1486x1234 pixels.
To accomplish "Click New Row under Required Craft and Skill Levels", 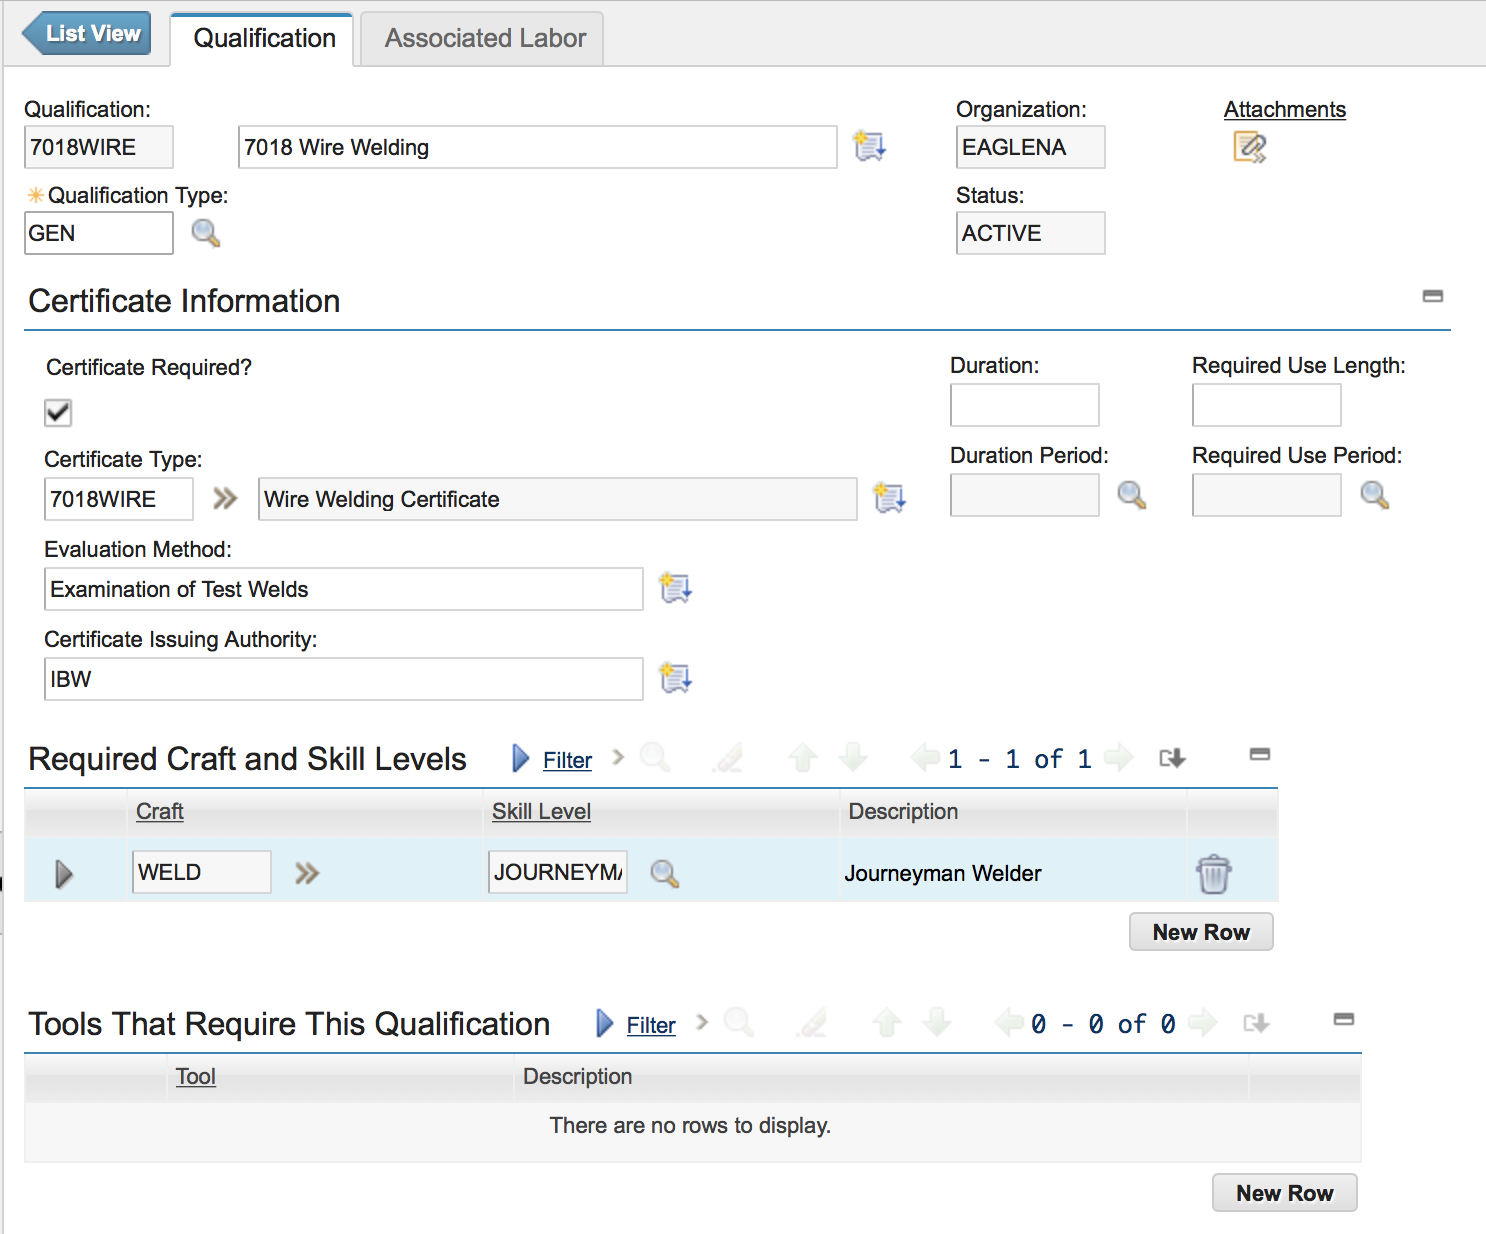I will (x=1200, y=931).
